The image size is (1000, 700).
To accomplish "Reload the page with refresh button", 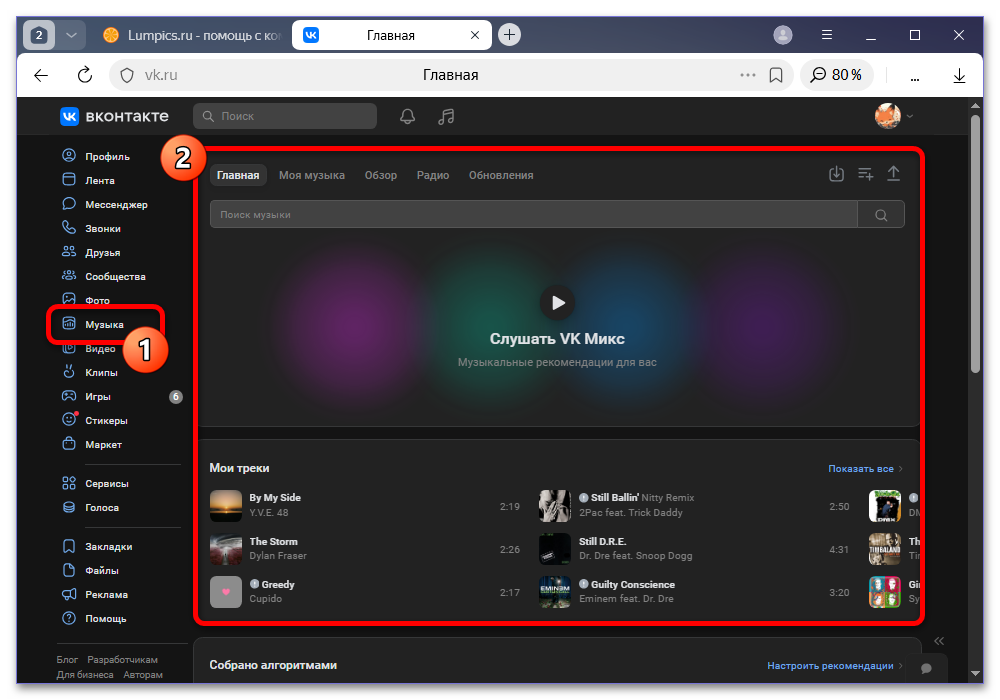I will click(84, 75).
